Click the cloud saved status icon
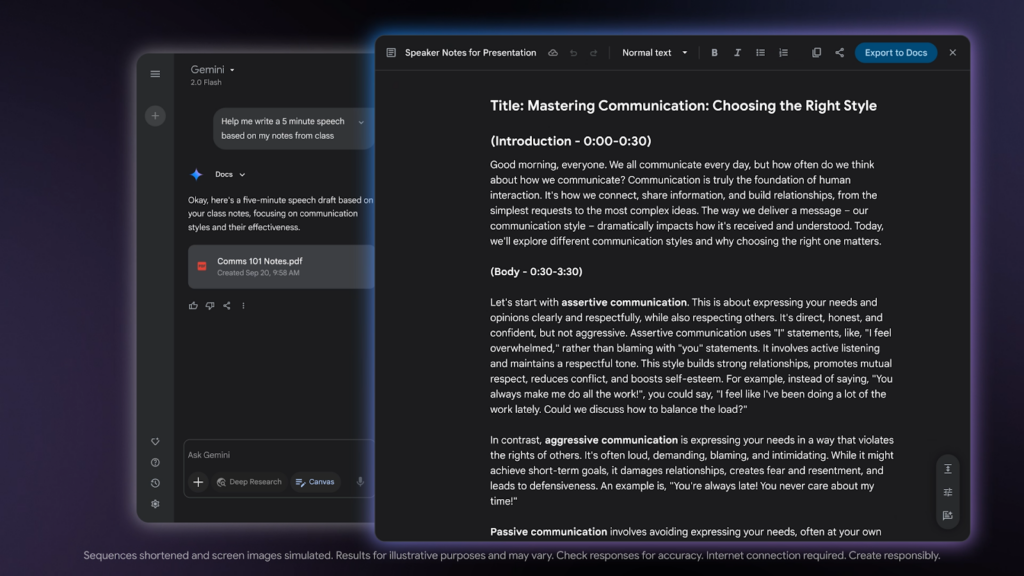Image resolution: width=1024 pixels, height=576 pixels. (552, 53)
